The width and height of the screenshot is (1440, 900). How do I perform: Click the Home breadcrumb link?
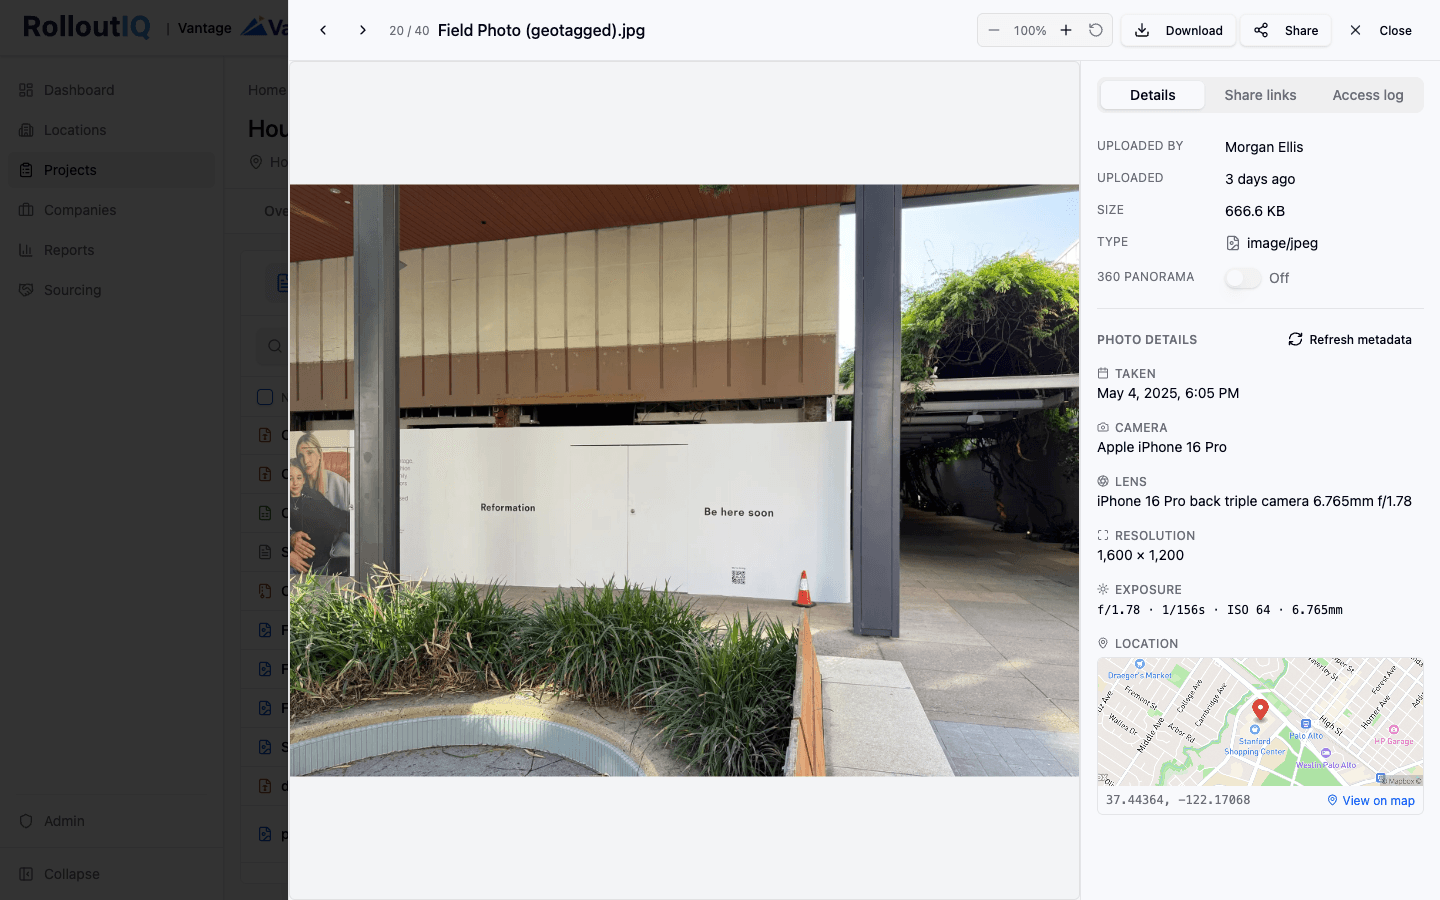pyautogui.click(x=267, y=90)
